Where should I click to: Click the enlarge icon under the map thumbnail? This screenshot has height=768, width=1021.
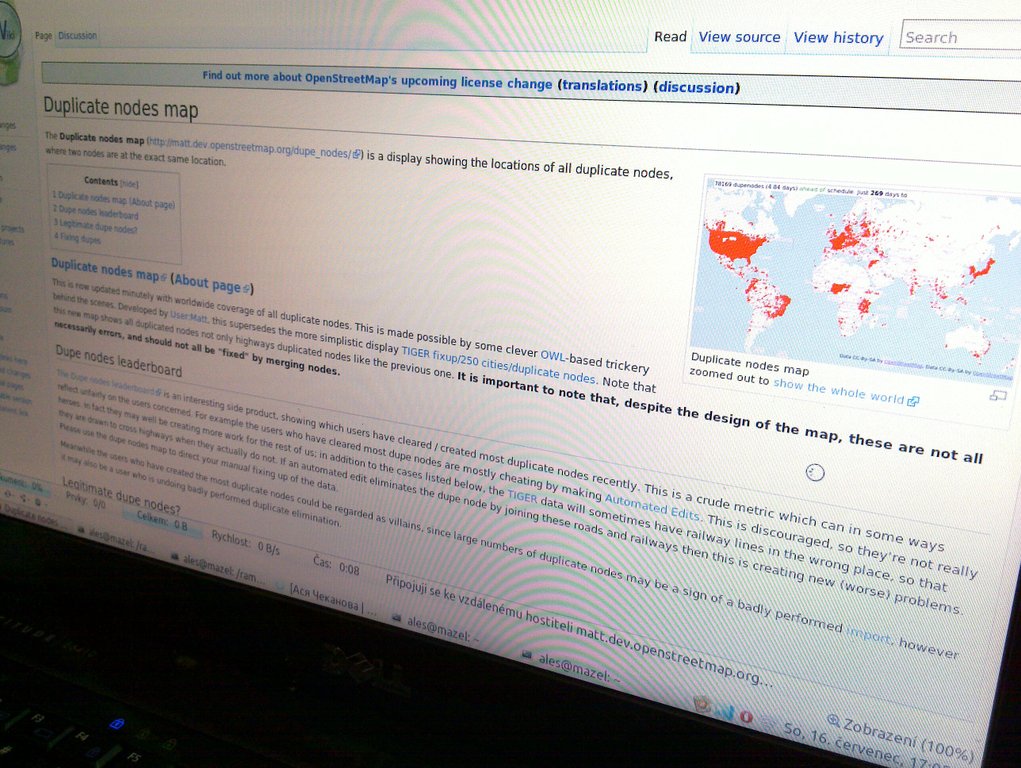click(997, 396)
